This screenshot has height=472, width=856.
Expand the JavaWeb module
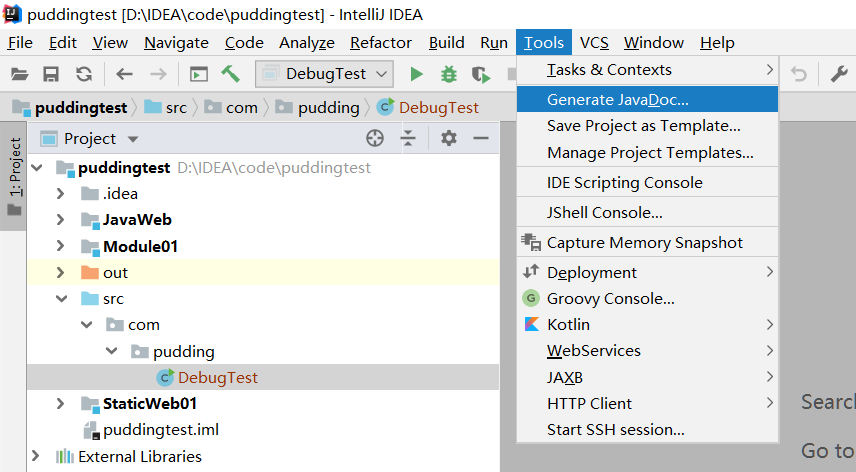click(61, 219)
